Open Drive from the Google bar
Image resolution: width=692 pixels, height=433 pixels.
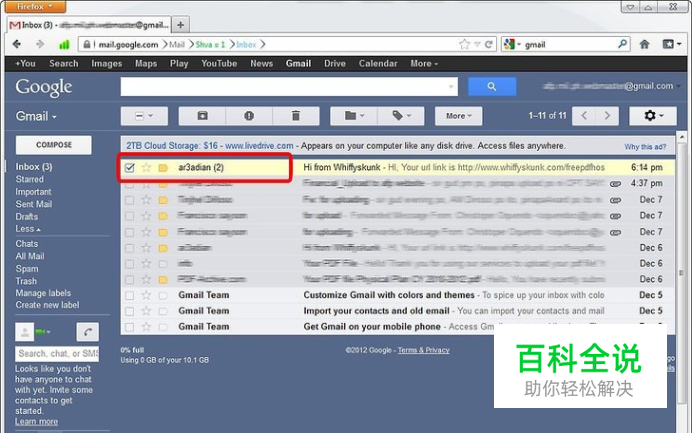pos(335,64)
